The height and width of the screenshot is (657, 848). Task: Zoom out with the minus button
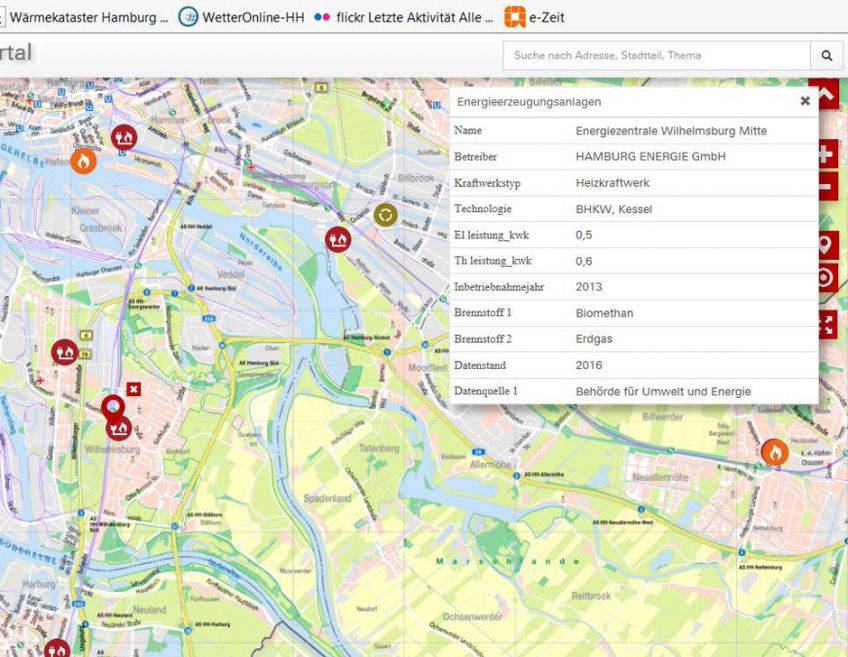[826, 185]
